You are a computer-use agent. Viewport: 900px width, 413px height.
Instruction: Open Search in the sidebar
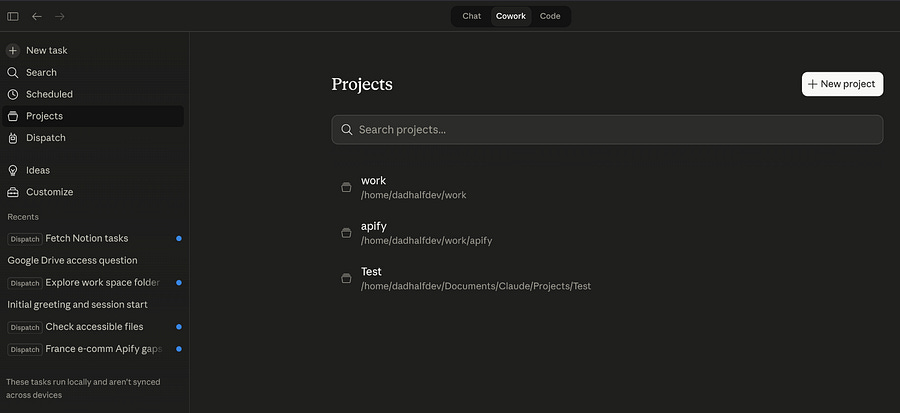(41, 72)
